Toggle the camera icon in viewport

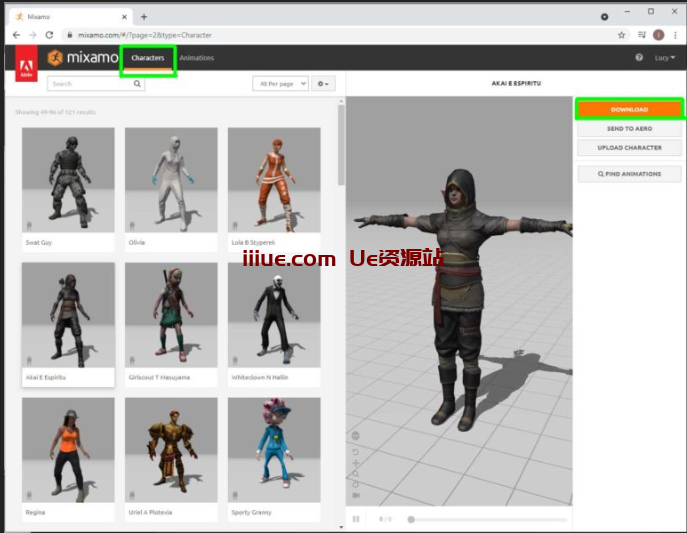355,495
